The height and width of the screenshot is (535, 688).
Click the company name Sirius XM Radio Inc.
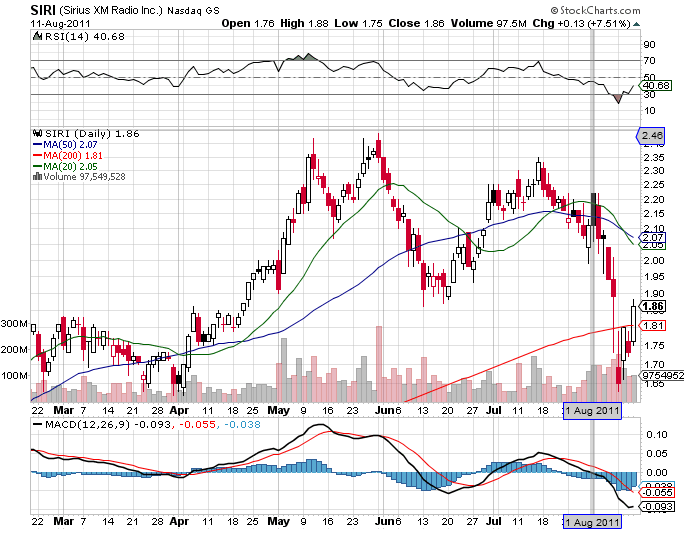[x=111, y=10]
